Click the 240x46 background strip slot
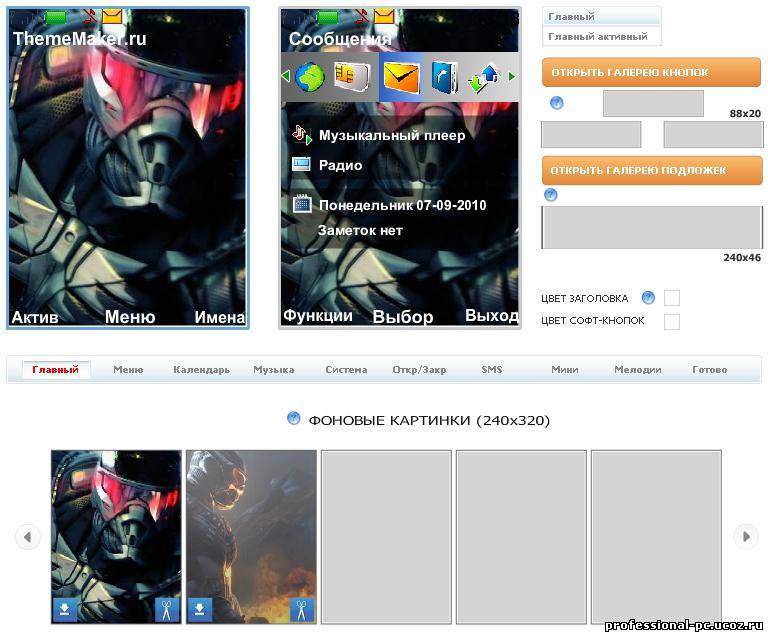The width and height of the screenshot is (768, 635). point(652,227)
